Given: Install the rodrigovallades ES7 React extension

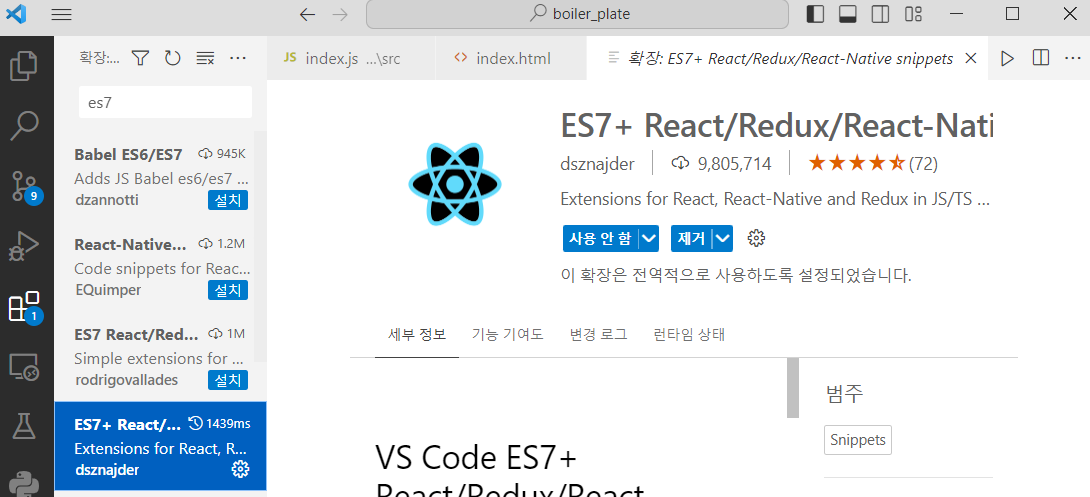Looking at the screenshot, I should 228,380.
